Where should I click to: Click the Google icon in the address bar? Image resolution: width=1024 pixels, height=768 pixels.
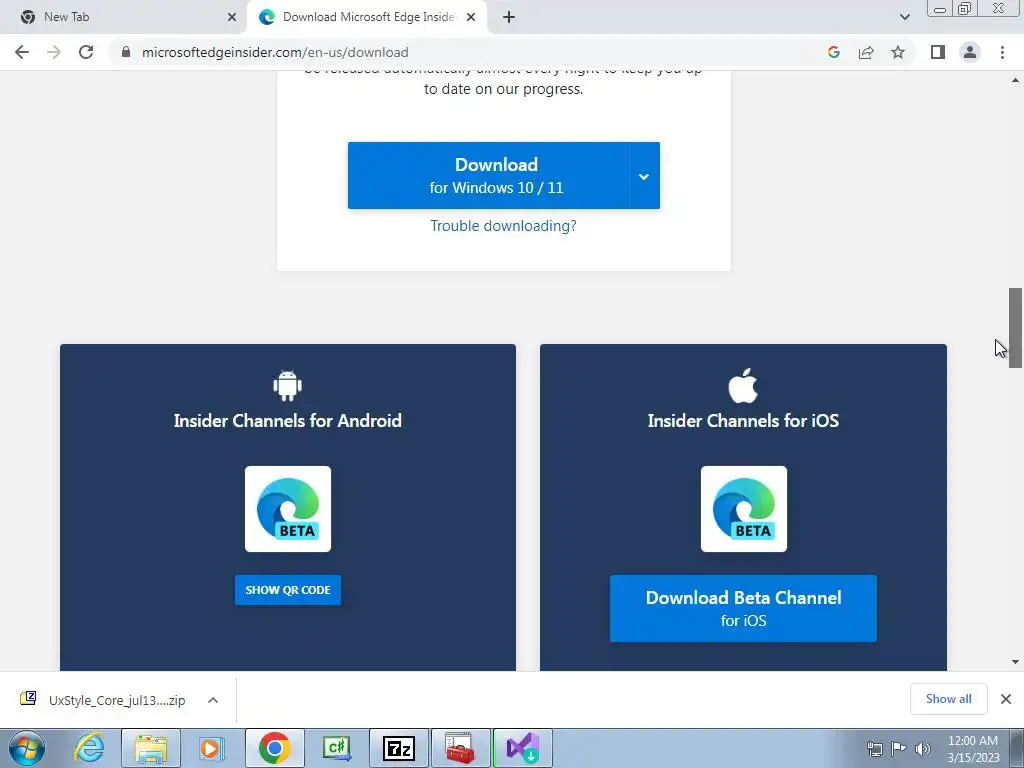[833, 52]
